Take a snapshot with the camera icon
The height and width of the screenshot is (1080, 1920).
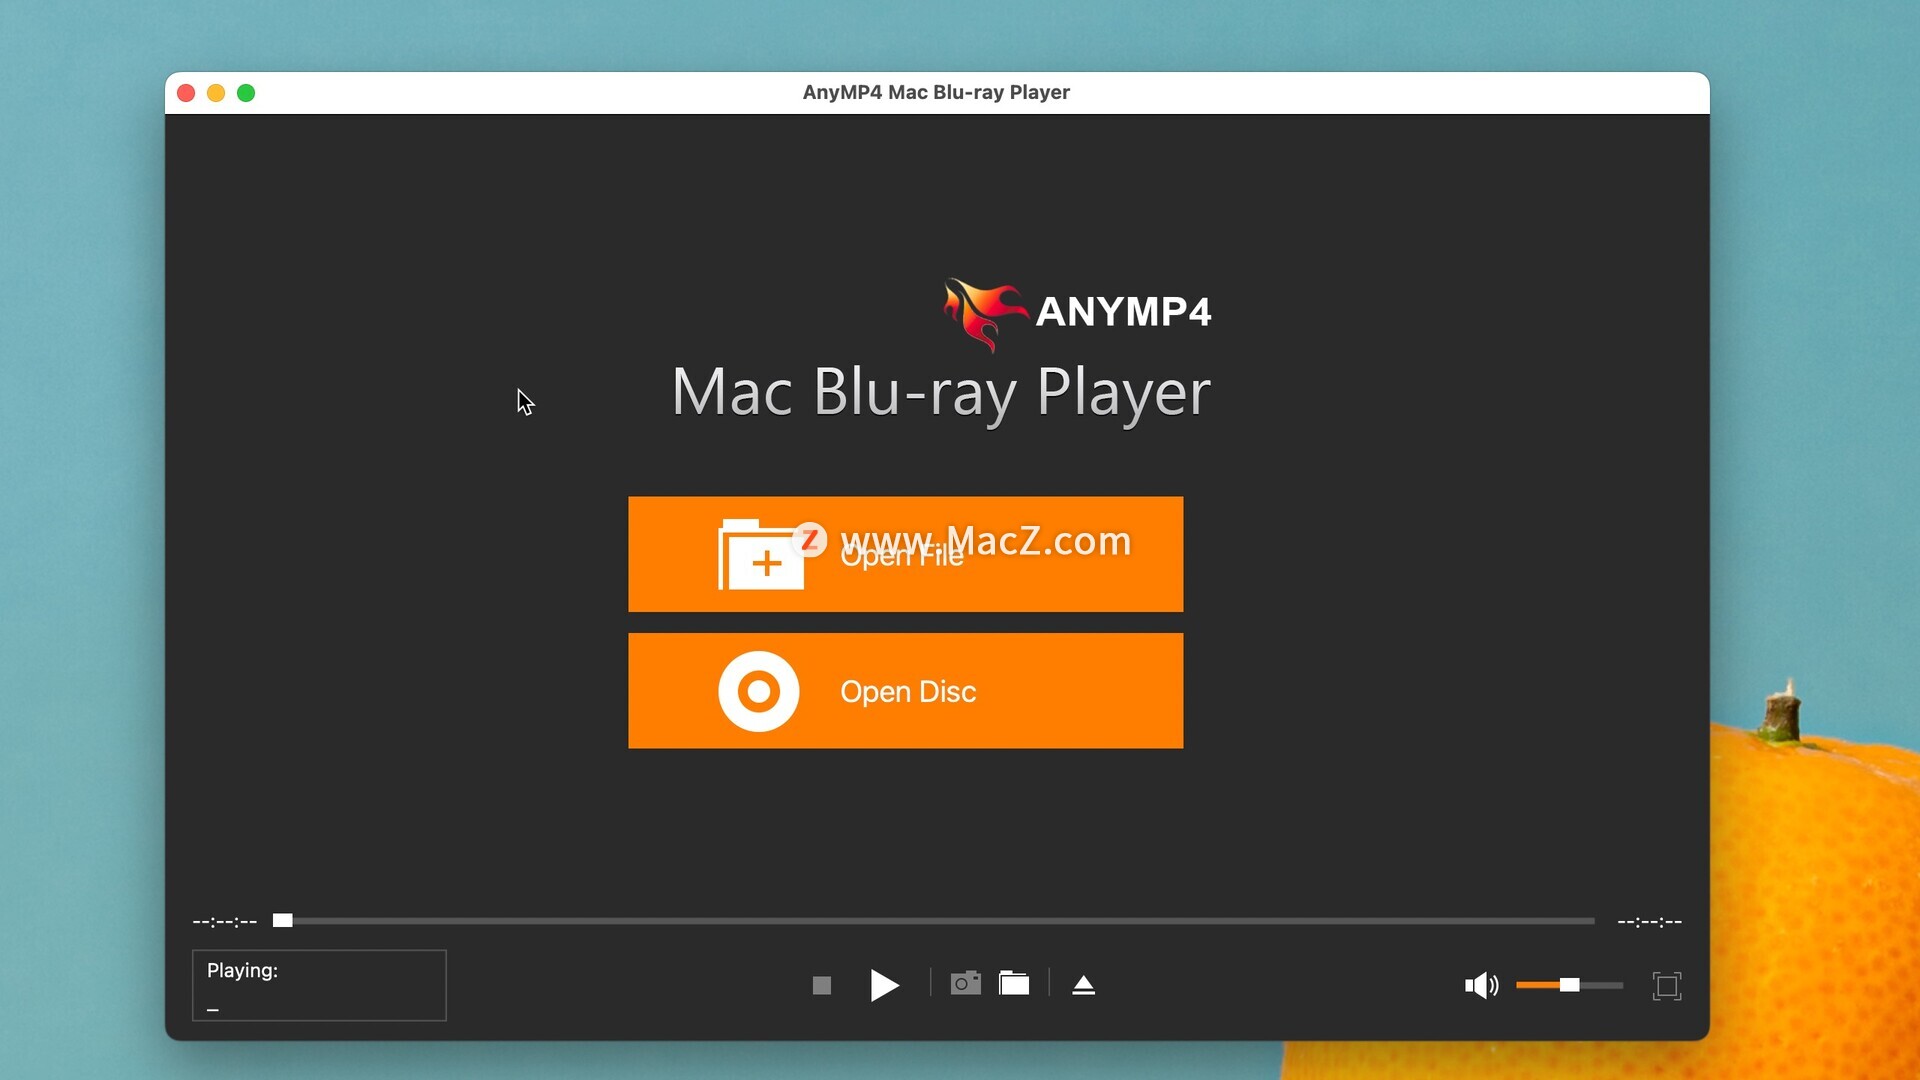[x=965, y=983]
